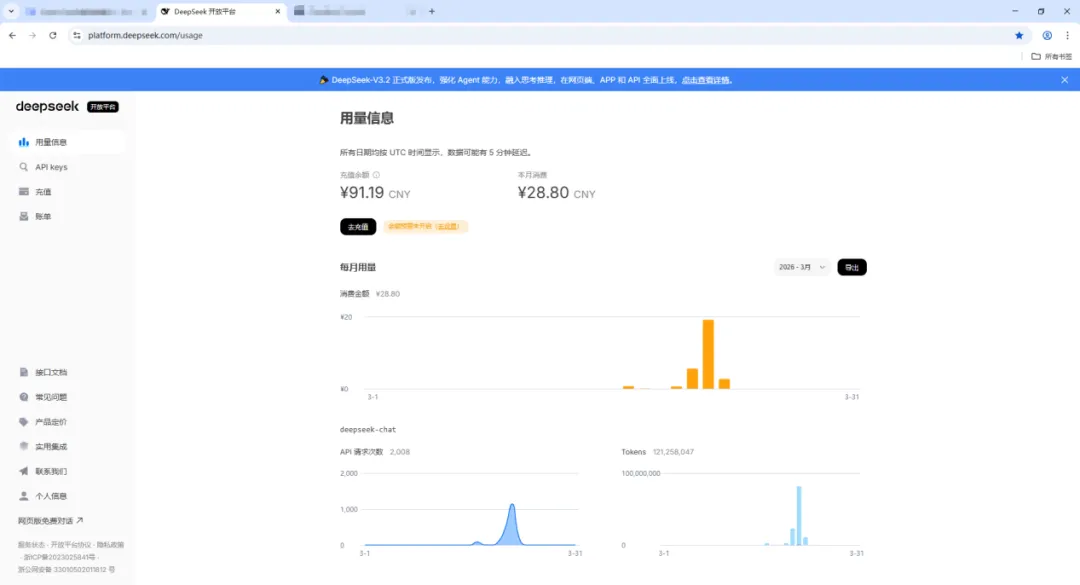
Task: Click the Tokens total 121,258,047
Action: (673, 452)
